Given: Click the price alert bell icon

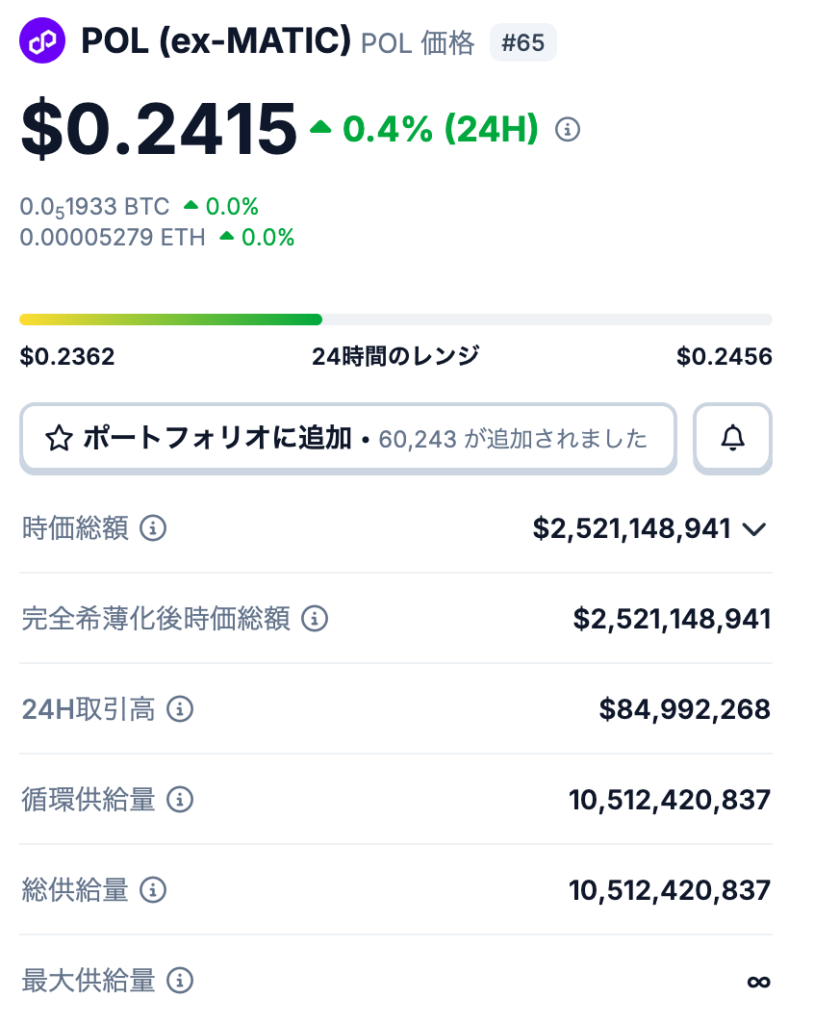Looking at the screenshot, I should coord(733,437).
